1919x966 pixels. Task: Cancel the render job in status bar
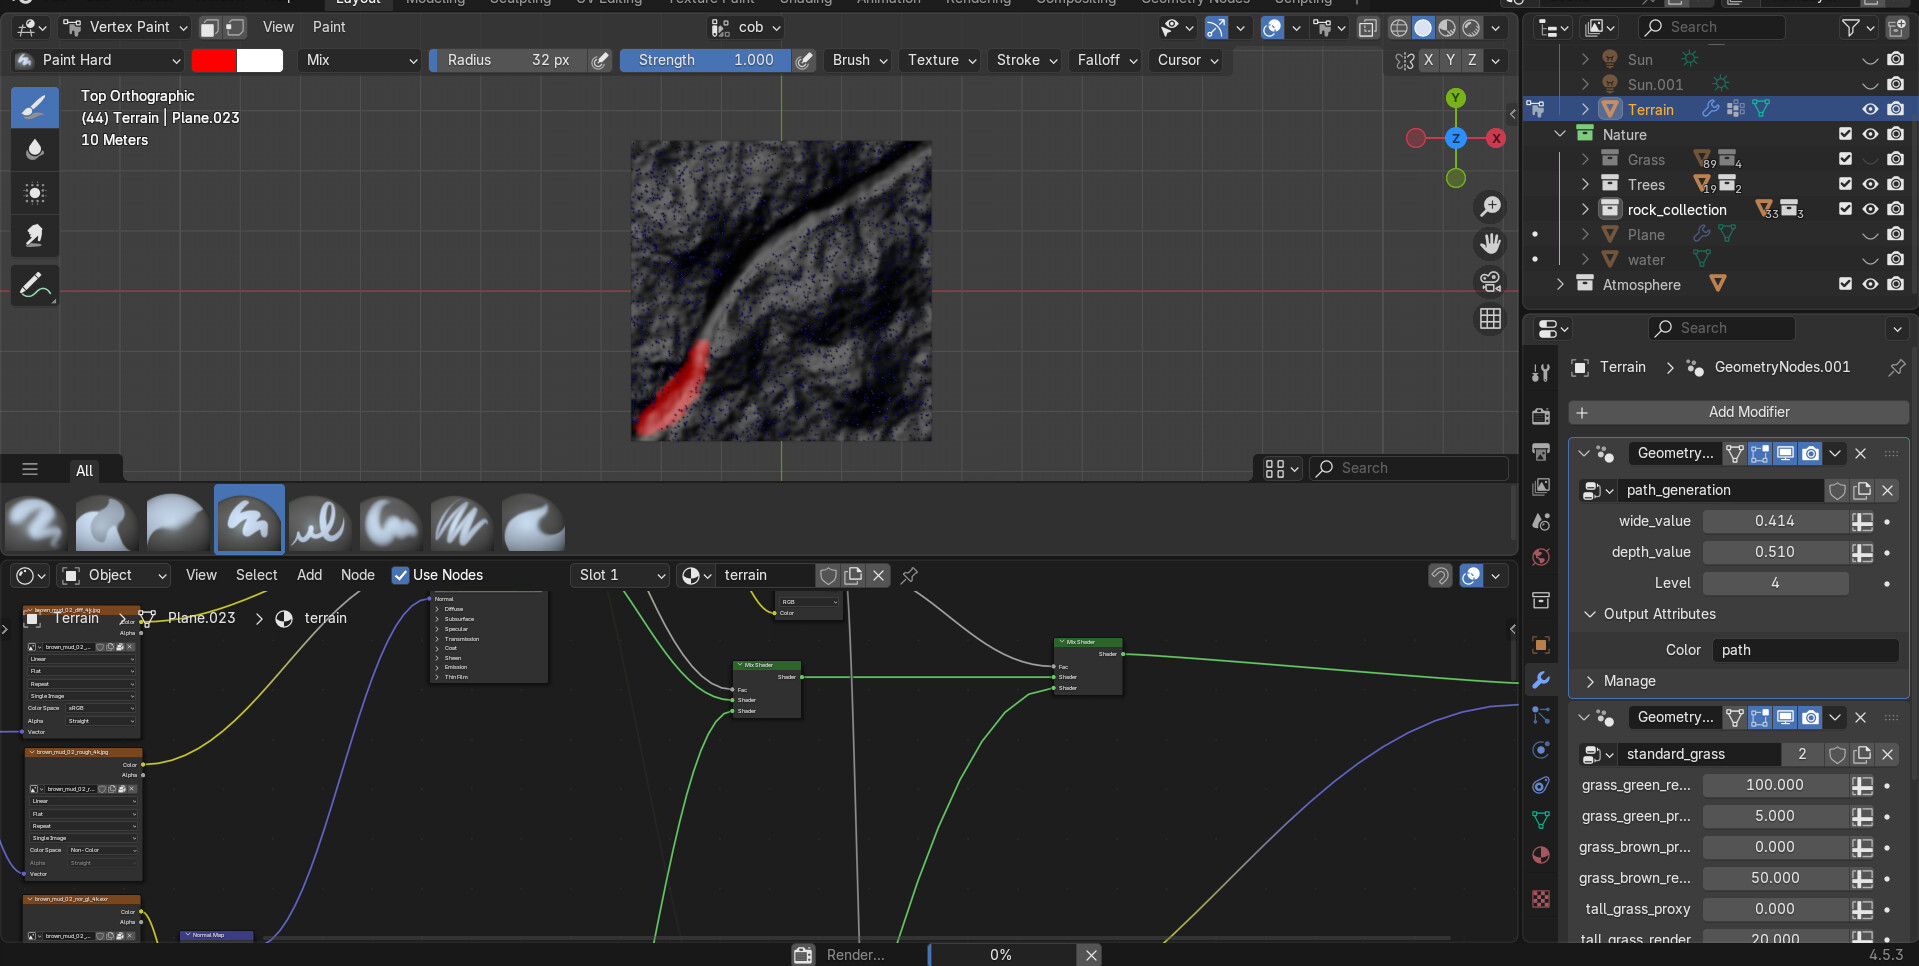click(1091, 955)
